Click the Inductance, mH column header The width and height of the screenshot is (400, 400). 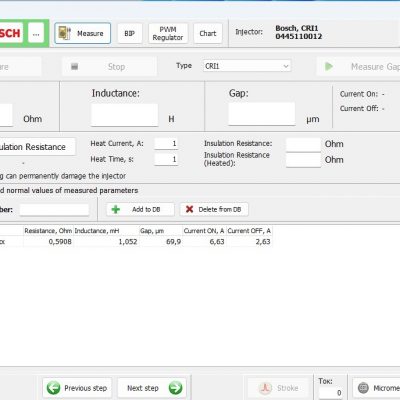point(106,231)
